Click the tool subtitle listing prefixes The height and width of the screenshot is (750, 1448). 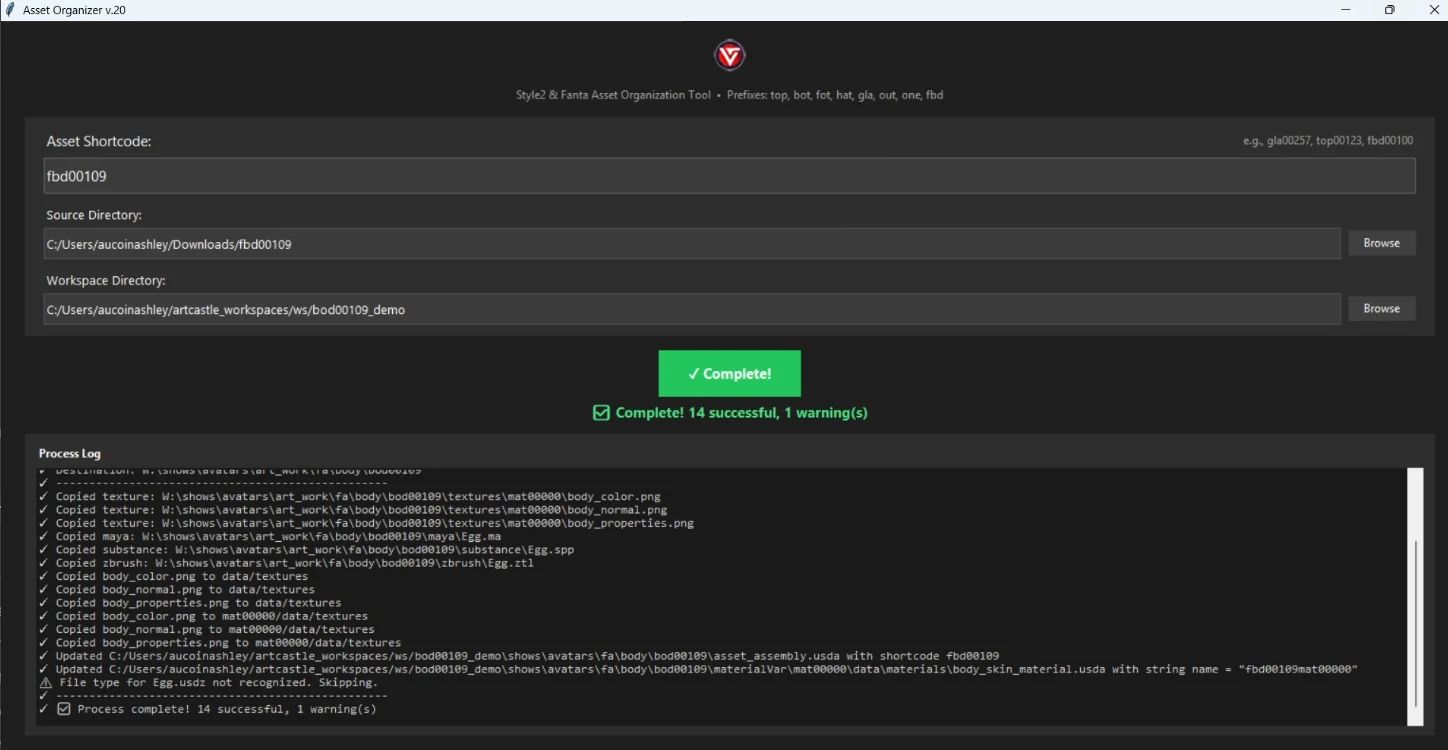pyautogui.click(x=729, y=95)
